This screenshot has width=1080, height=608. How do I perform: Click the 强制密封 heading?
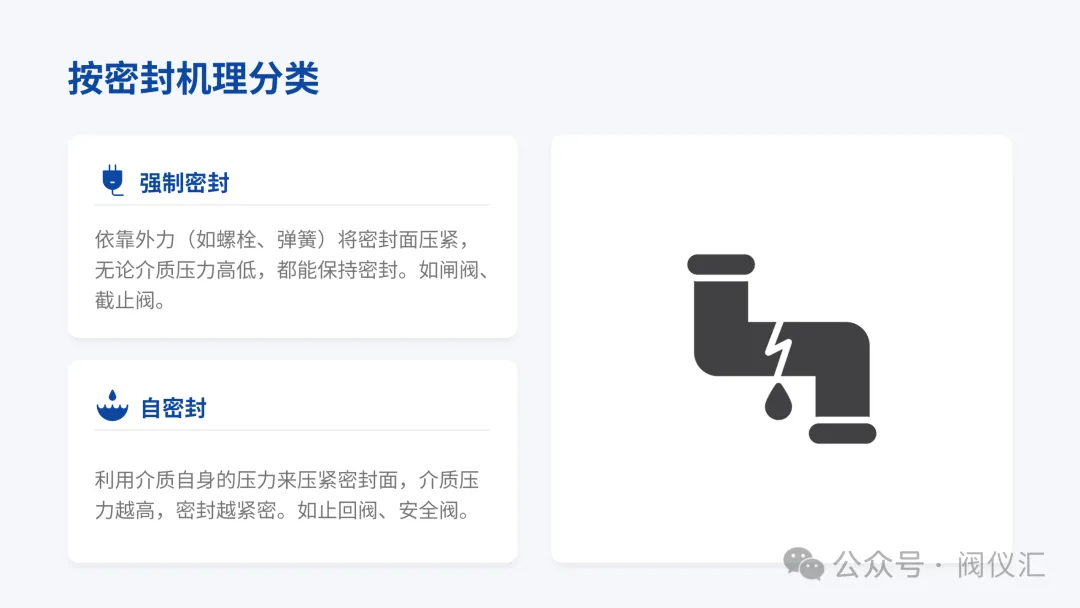[x=184, y=183]
